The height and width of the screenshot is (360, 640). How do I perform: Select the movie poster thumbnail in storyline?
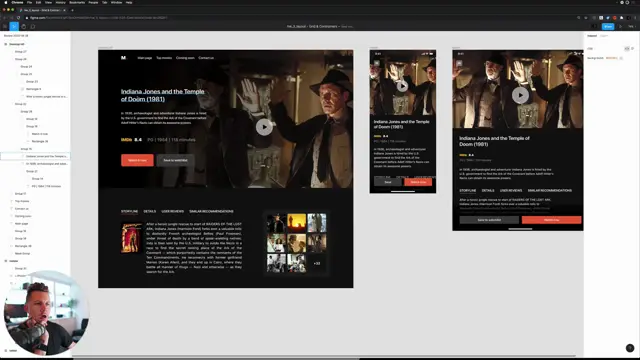coord(131,238)
